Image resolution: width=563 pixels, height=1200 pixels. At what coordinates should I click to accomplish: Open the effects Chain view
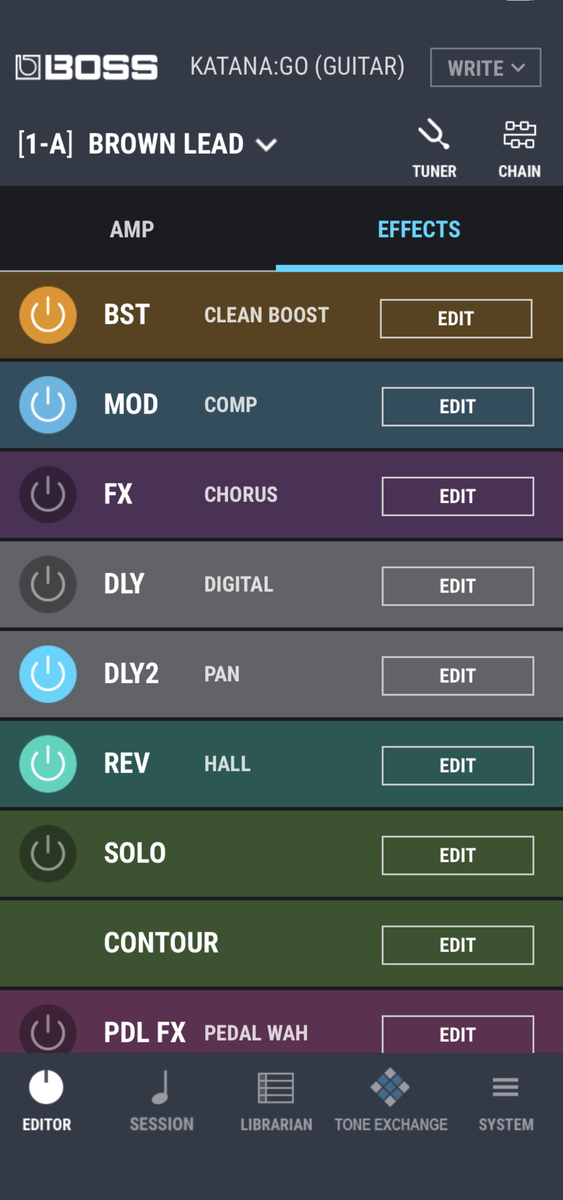pyautogui.click(x=519, y=149)
